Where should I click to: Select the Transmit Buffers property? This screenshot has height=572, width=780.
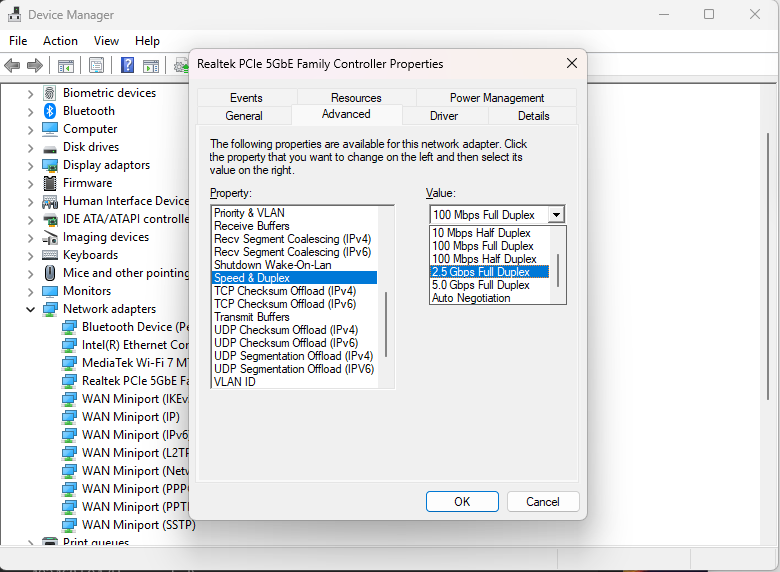coord(294,317)
